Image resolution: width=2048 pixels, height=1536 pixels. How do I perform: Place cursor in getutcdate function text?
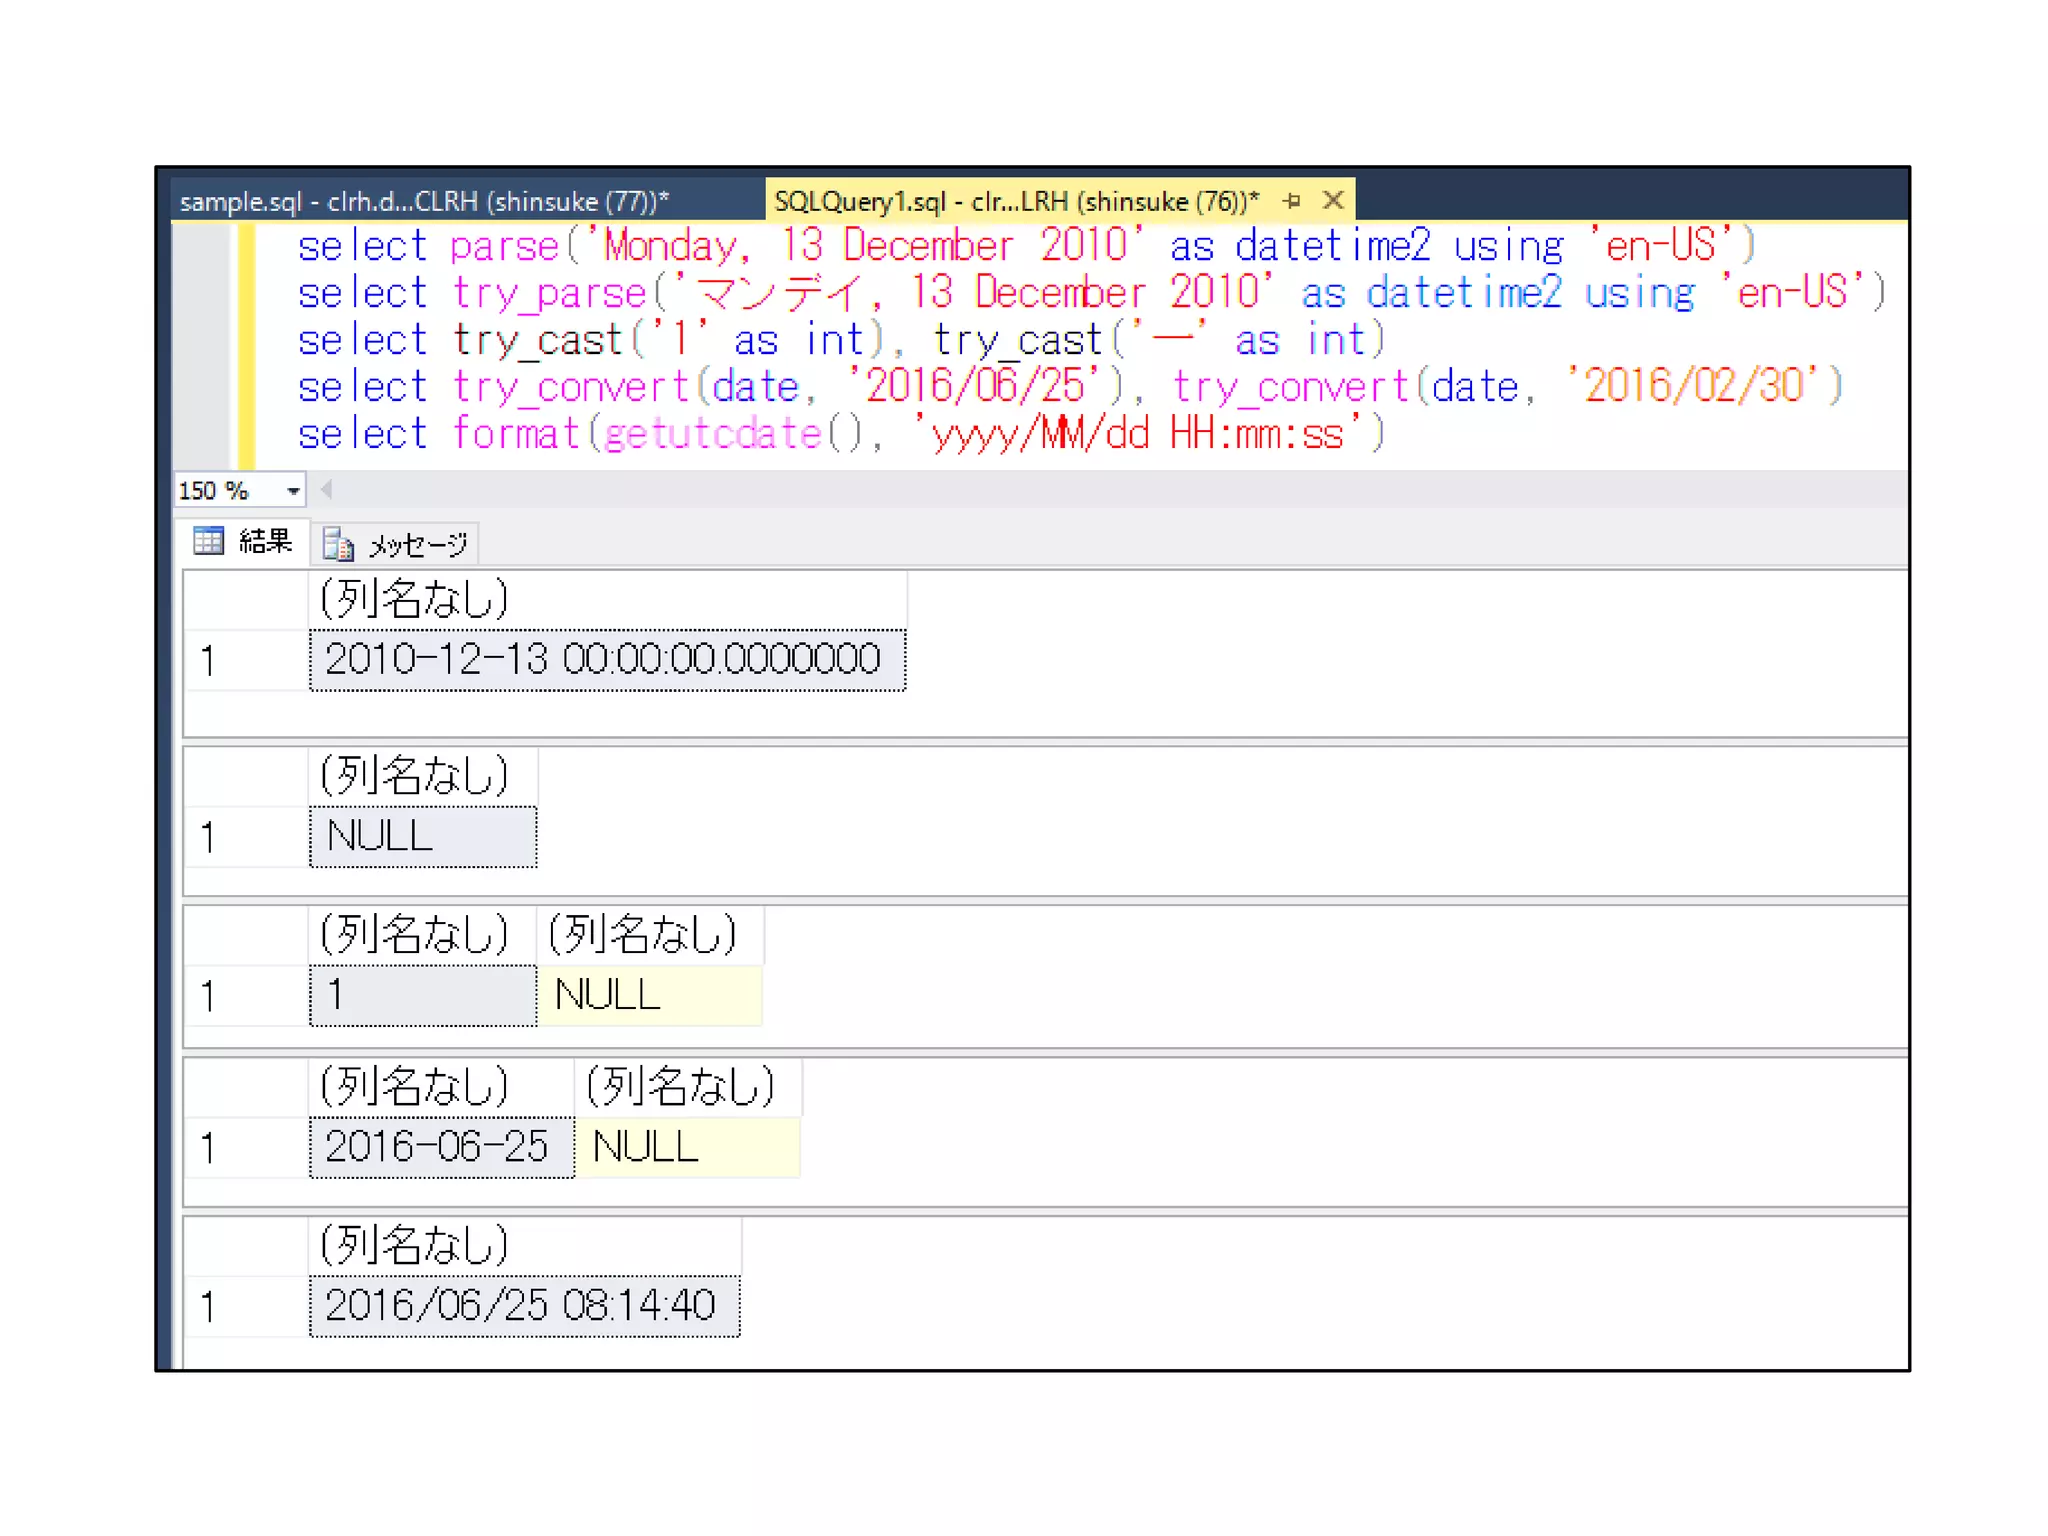tap(712, 435)
